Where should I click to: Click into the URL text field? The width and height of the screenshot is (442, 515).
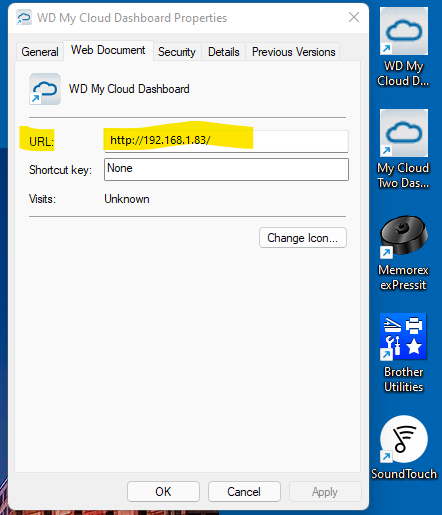point(226,141)
